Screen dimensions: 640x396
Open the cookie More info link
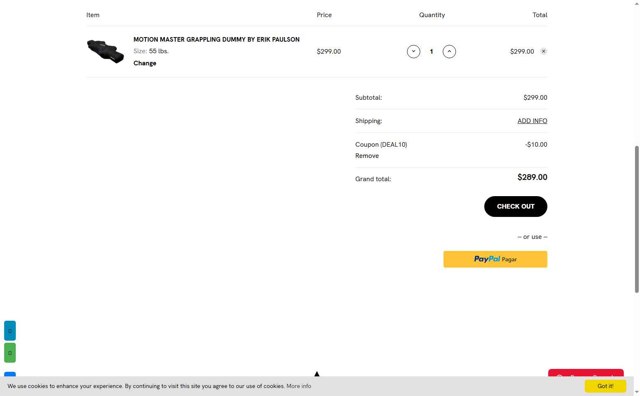coord(298,386)
